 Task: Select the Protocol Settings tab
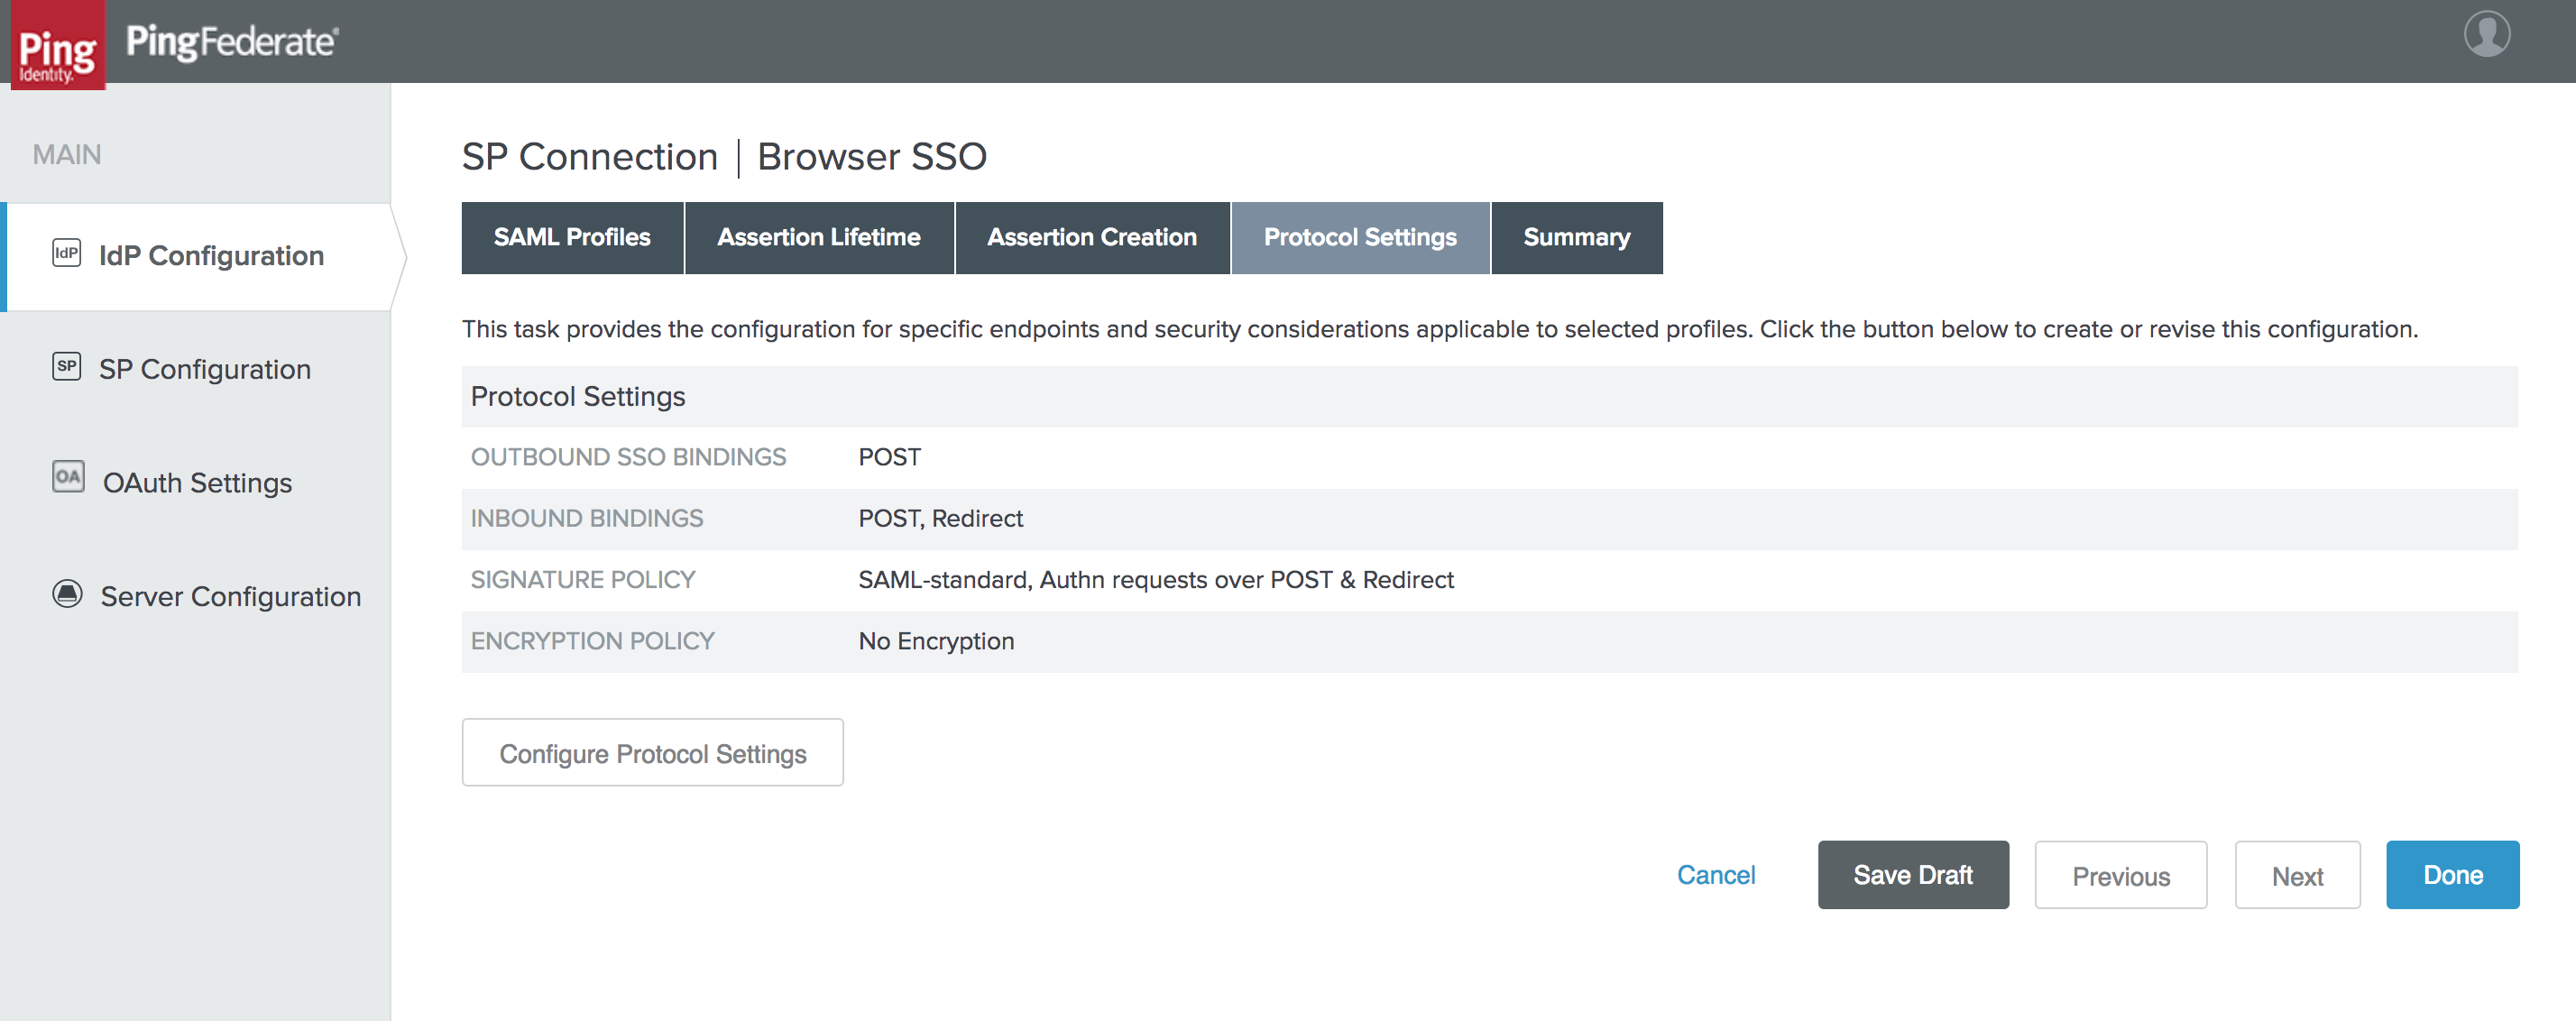(x=1360, y=238)
